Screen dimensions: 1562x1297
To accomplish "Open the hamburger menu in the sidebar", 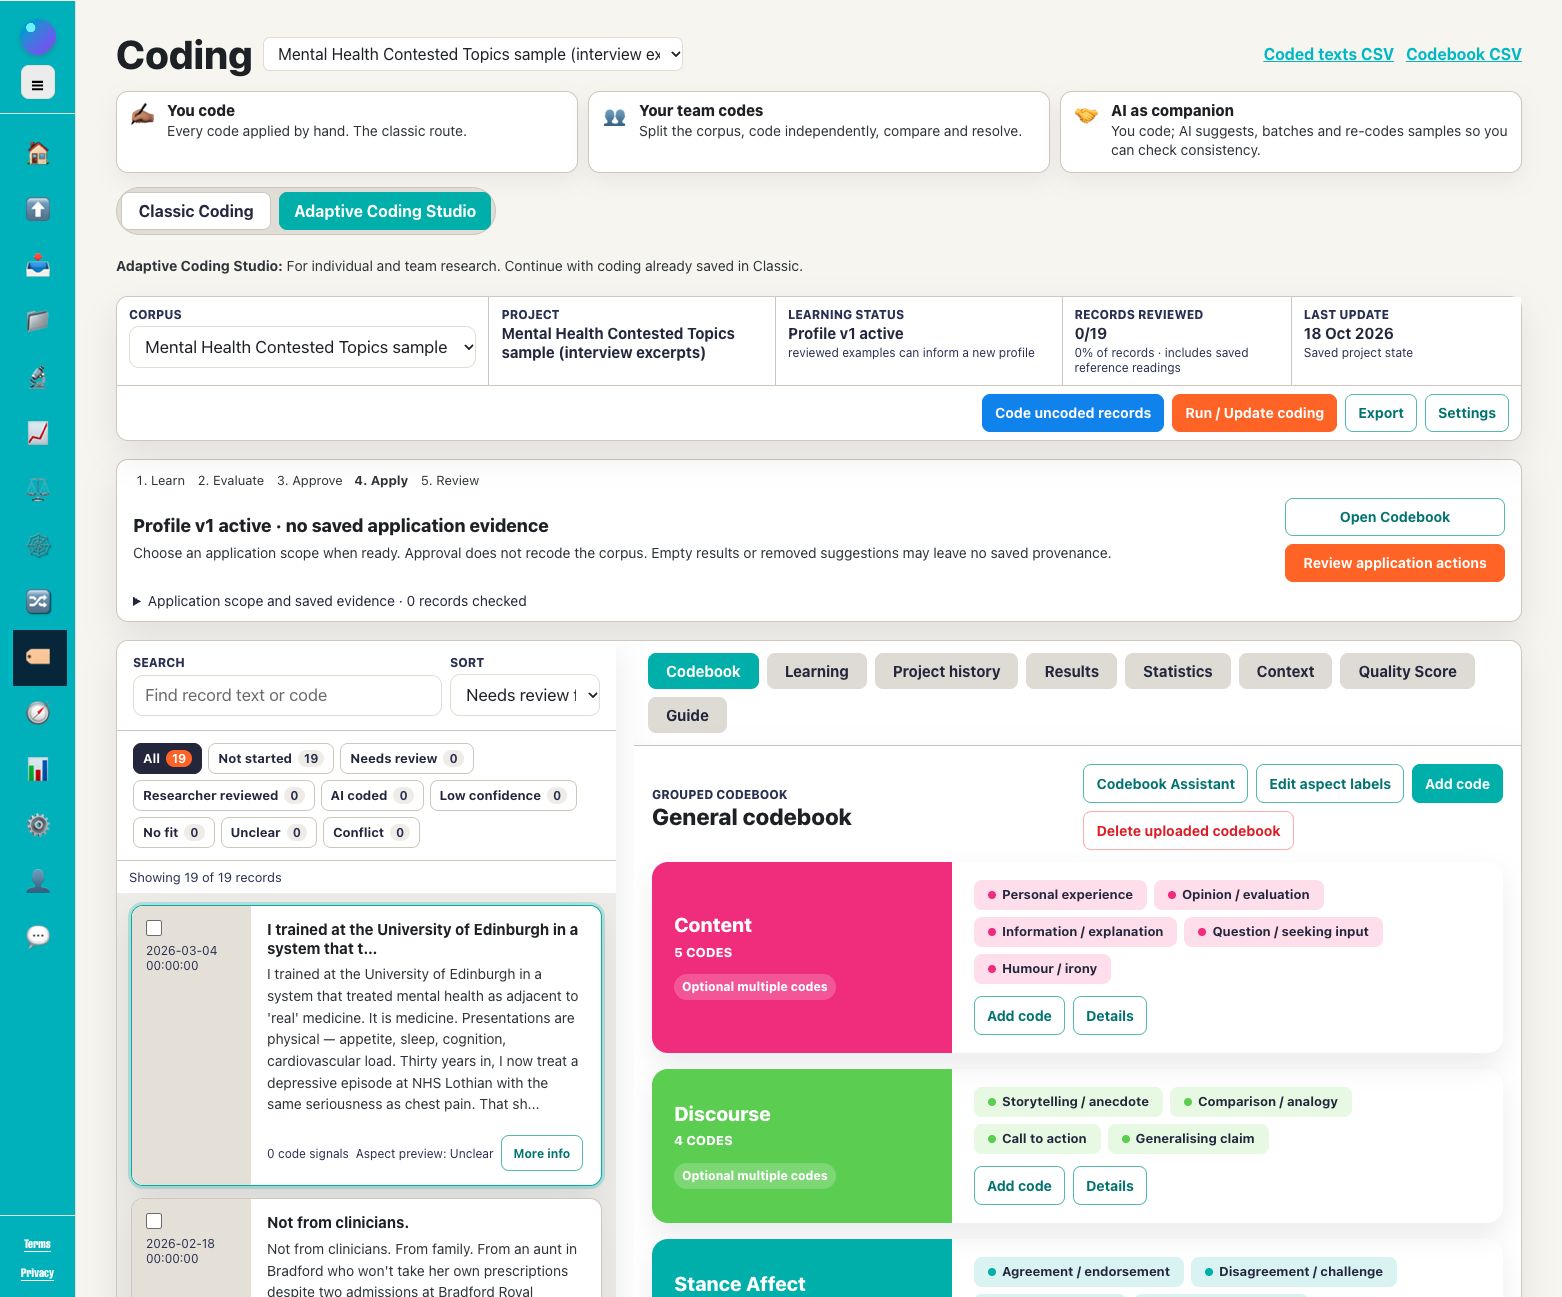I will tap(37, 84).
